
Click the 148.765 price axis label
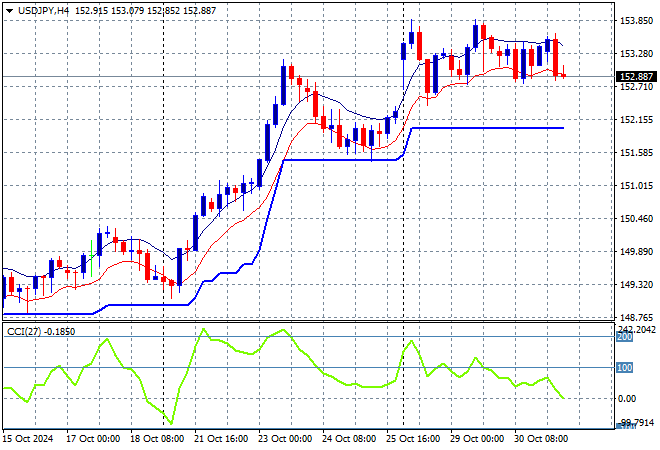point(636,318)
